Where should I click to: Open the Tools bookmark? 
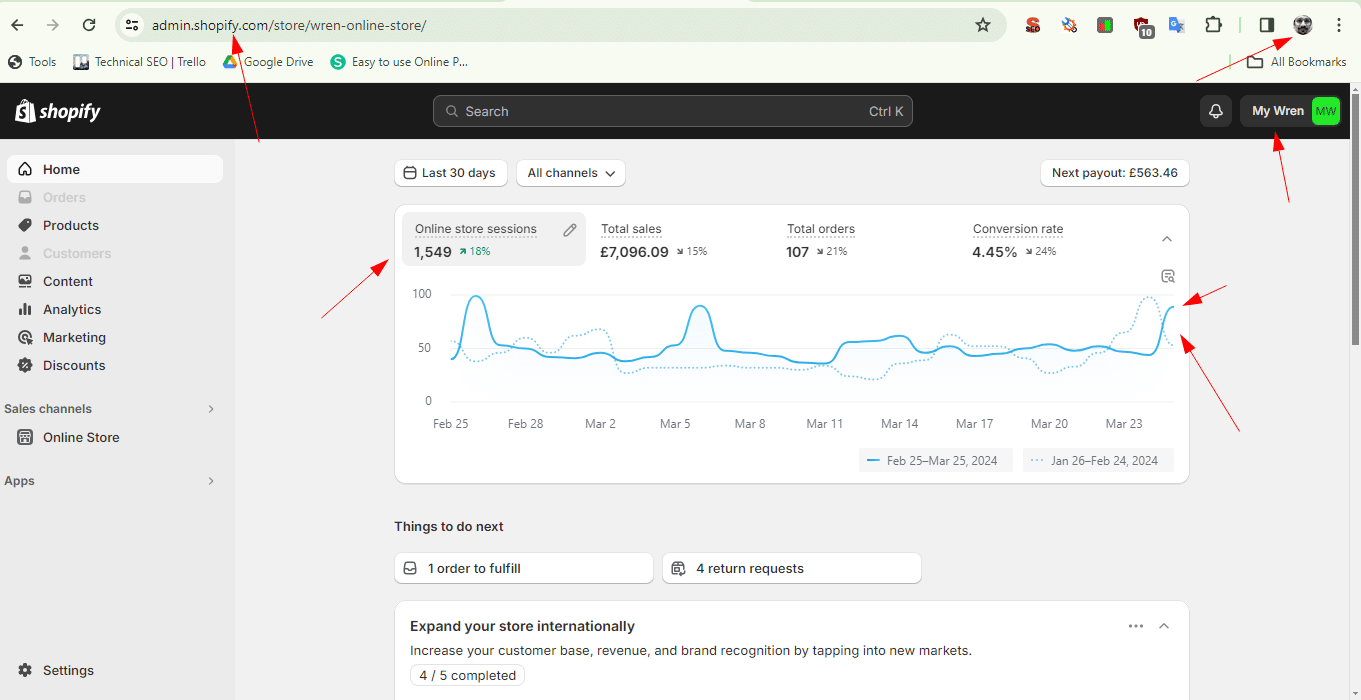pyautogui.click(x=32, y=62)
